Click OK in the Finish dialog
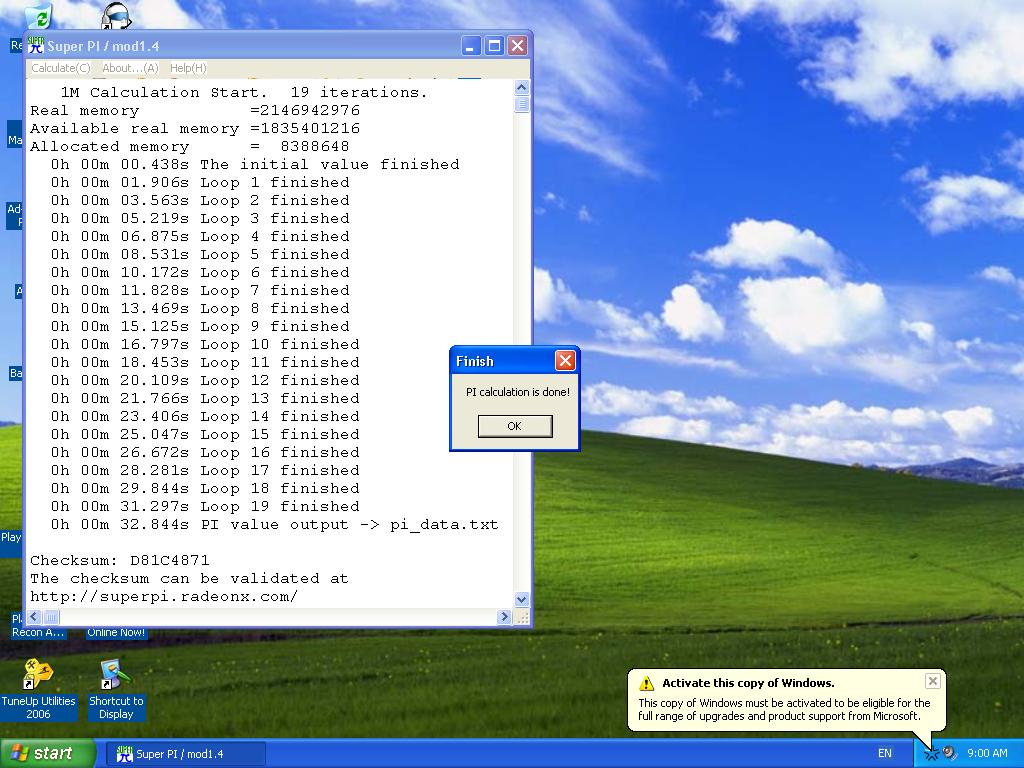This screenshot has height=768, width=1024. click(x=515, y=426)
